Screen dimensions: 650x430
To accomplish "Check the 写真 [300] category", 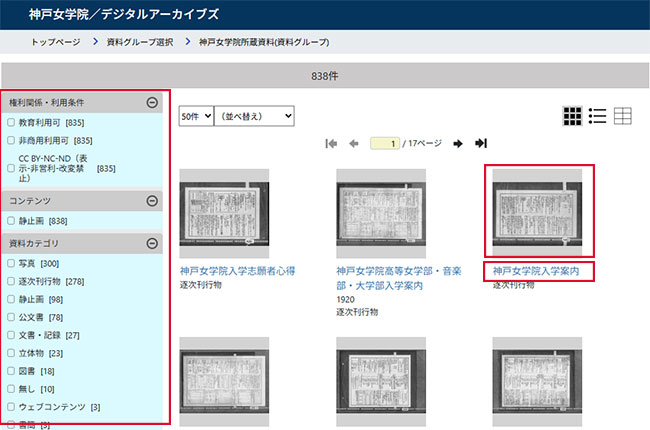I will coord(11,263).
